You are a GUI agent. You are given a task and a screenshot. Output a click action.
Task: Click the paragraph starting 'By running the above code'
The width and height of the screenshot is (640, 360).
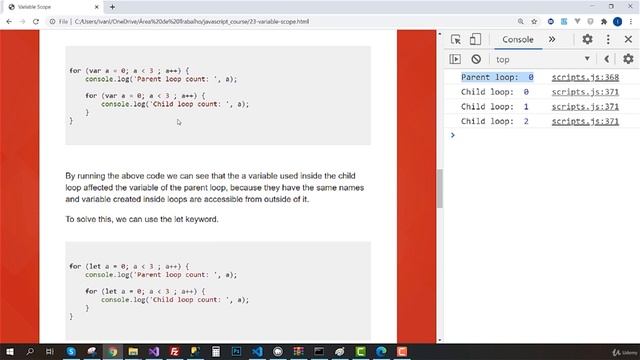[x=215, y=188]
